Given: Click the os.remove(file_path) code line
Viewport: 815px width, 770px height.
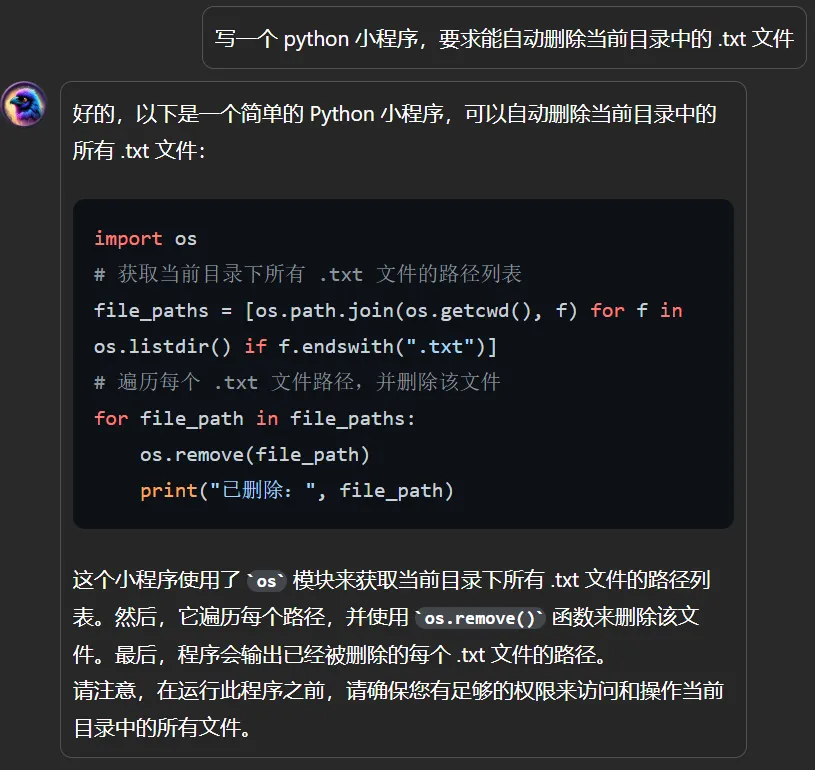Looking at the screenshot, I should [x=255, y=455].
